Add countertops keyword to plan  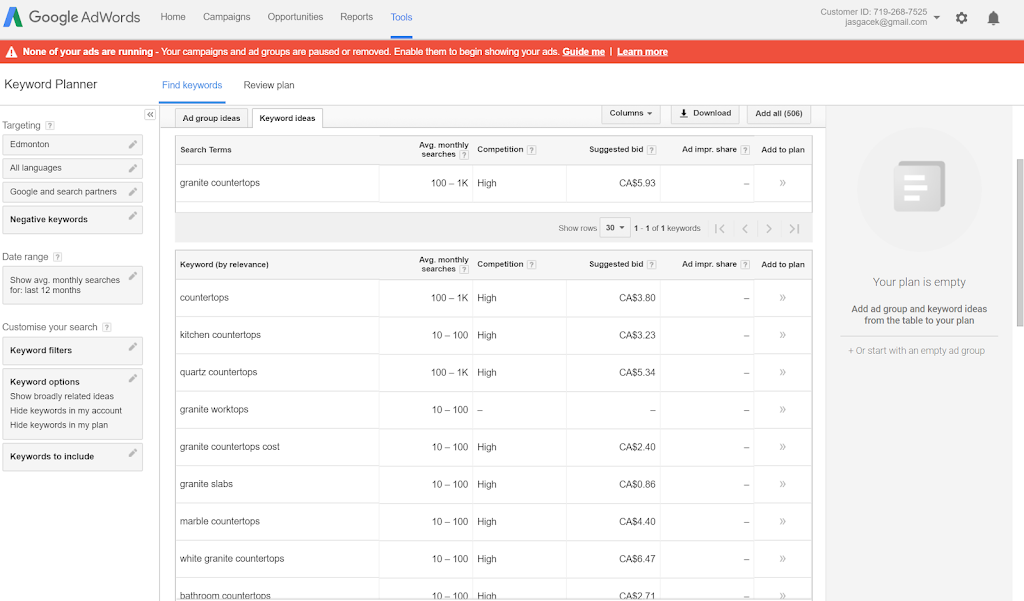(782, 298)
